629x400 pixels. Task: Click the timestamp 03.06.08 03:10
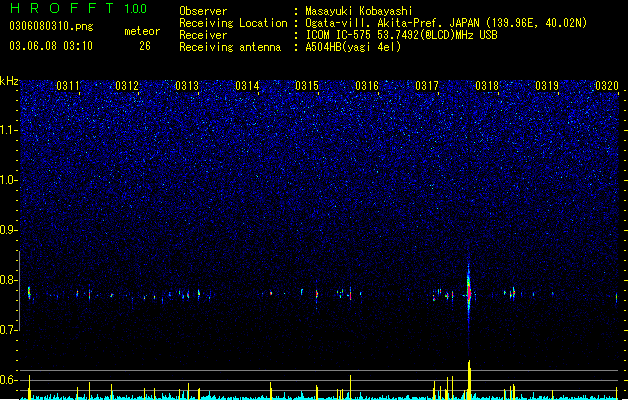tap(51, 46)
